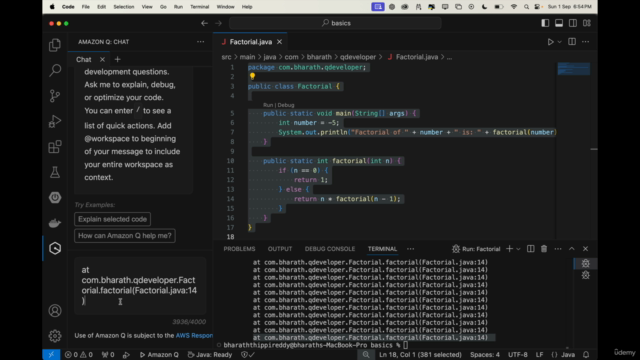Kill the terminal with the trash icon
640x360 pixels.
point(544,249)
